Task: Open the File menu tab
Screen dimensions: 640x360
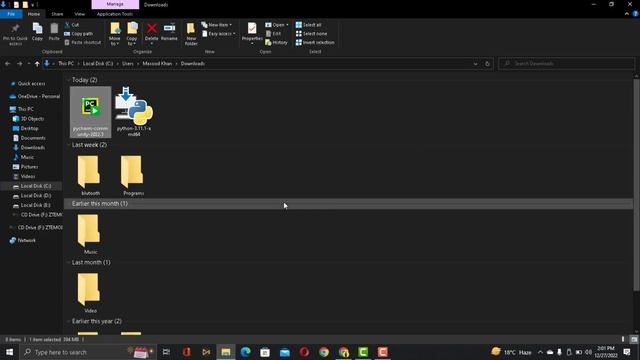Action: coord(11,14)
